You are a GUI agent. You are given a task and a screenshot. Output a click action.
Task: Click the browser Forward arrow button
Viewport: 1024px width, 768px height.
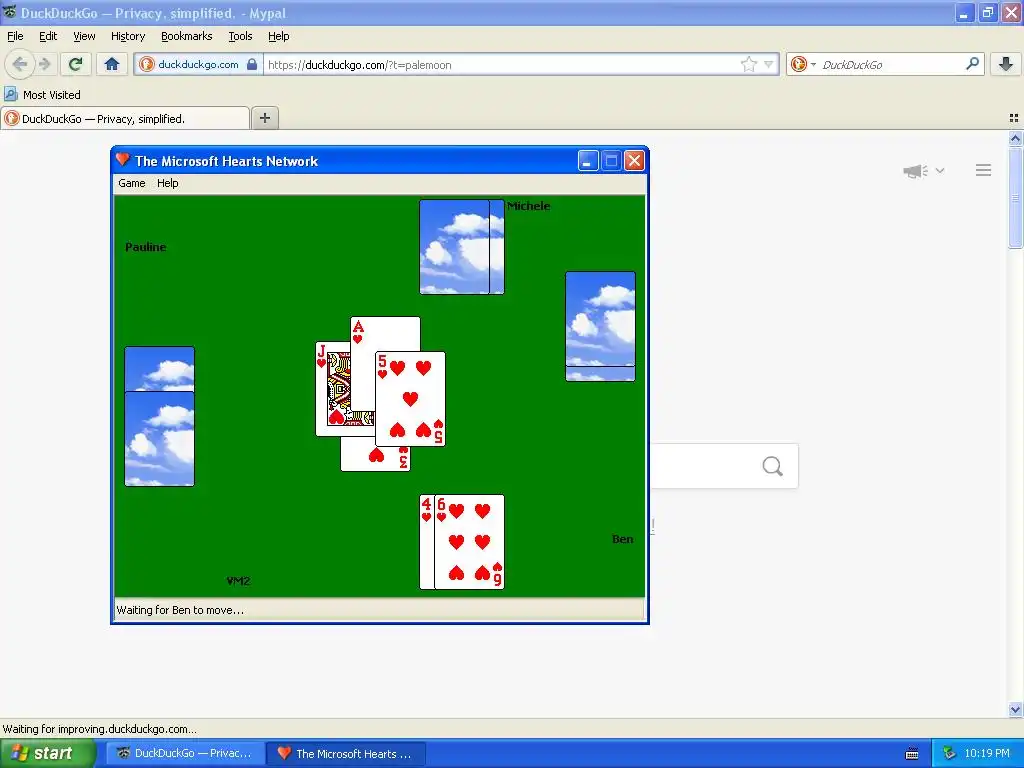click(x=44, y=64)
